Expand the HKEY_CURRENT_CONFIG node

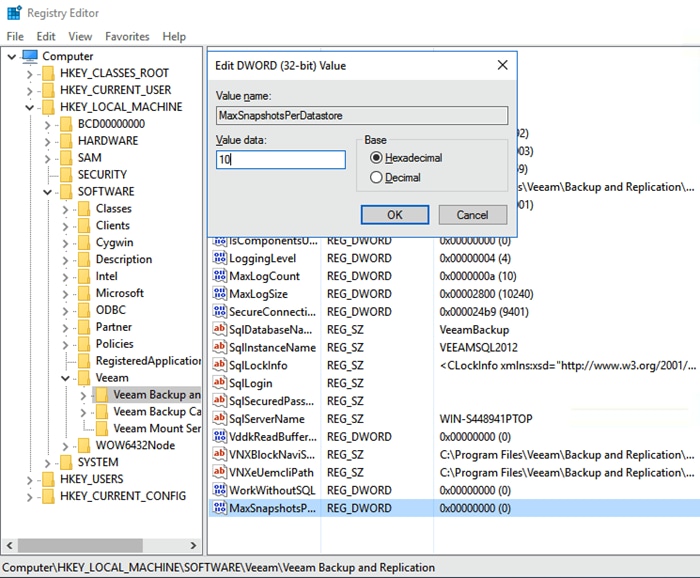[x=29, y=497]
